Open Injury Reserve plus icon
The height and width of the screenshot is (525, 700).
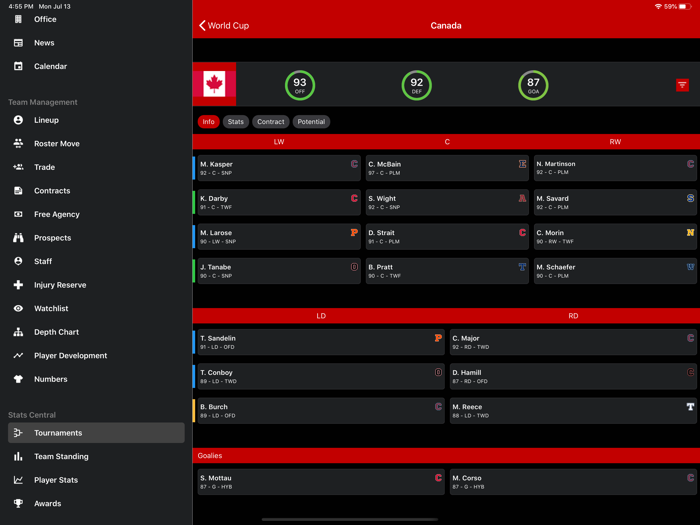18,285
